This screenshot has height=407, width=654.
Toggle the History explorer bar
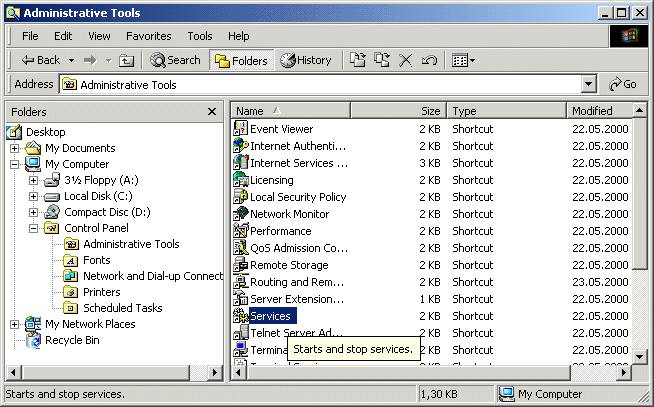point(306,60)
